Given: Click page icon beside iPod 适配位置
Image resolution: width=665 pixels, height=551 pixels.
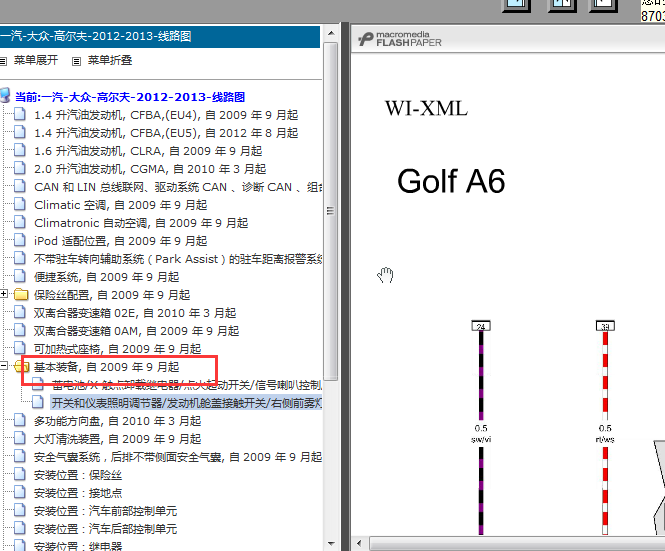Looking at the screenshot, I should 20,240.
